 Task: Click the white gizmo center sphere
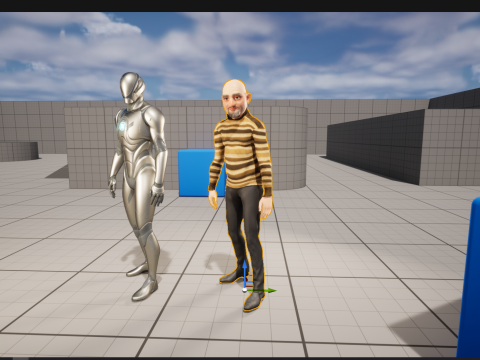tap(245, 290)
